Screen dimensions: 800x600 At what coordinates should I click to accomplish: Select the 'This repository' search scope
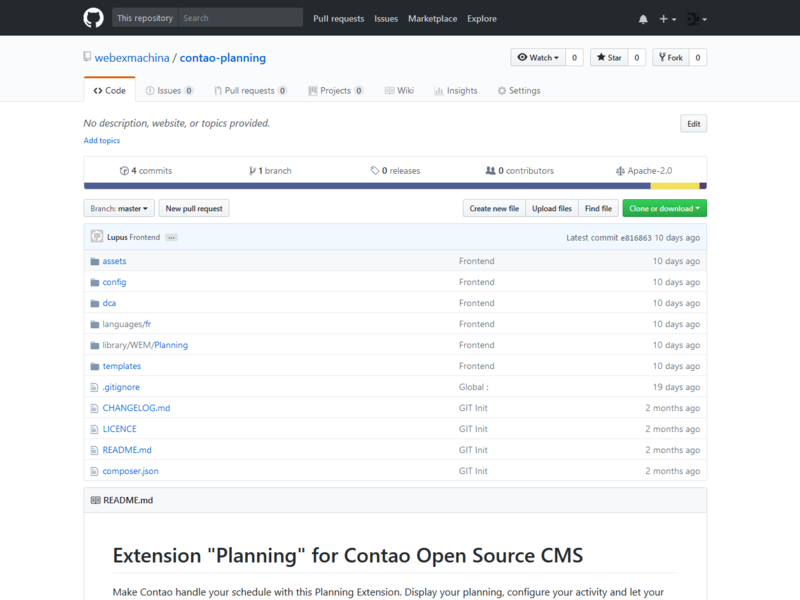[x=145, y=18]
